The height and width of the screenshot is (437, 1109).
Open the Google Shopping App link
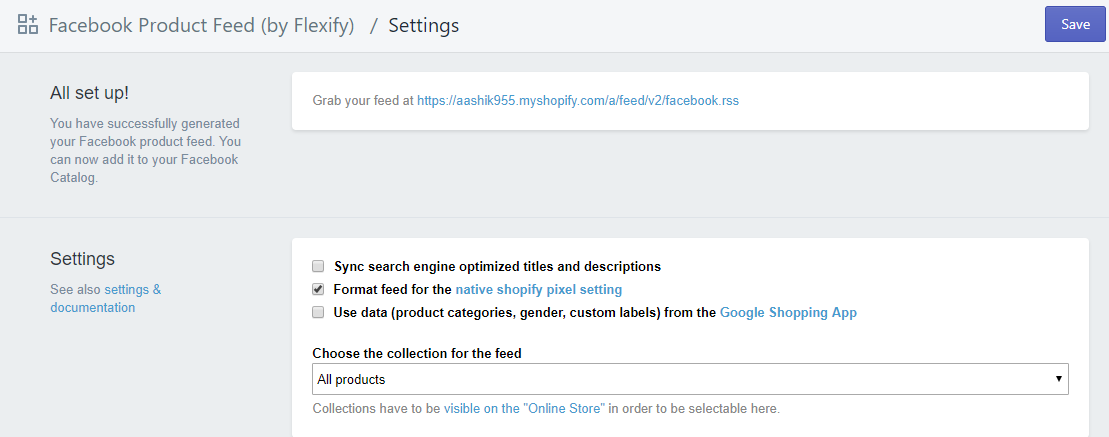tap(789, 313)
